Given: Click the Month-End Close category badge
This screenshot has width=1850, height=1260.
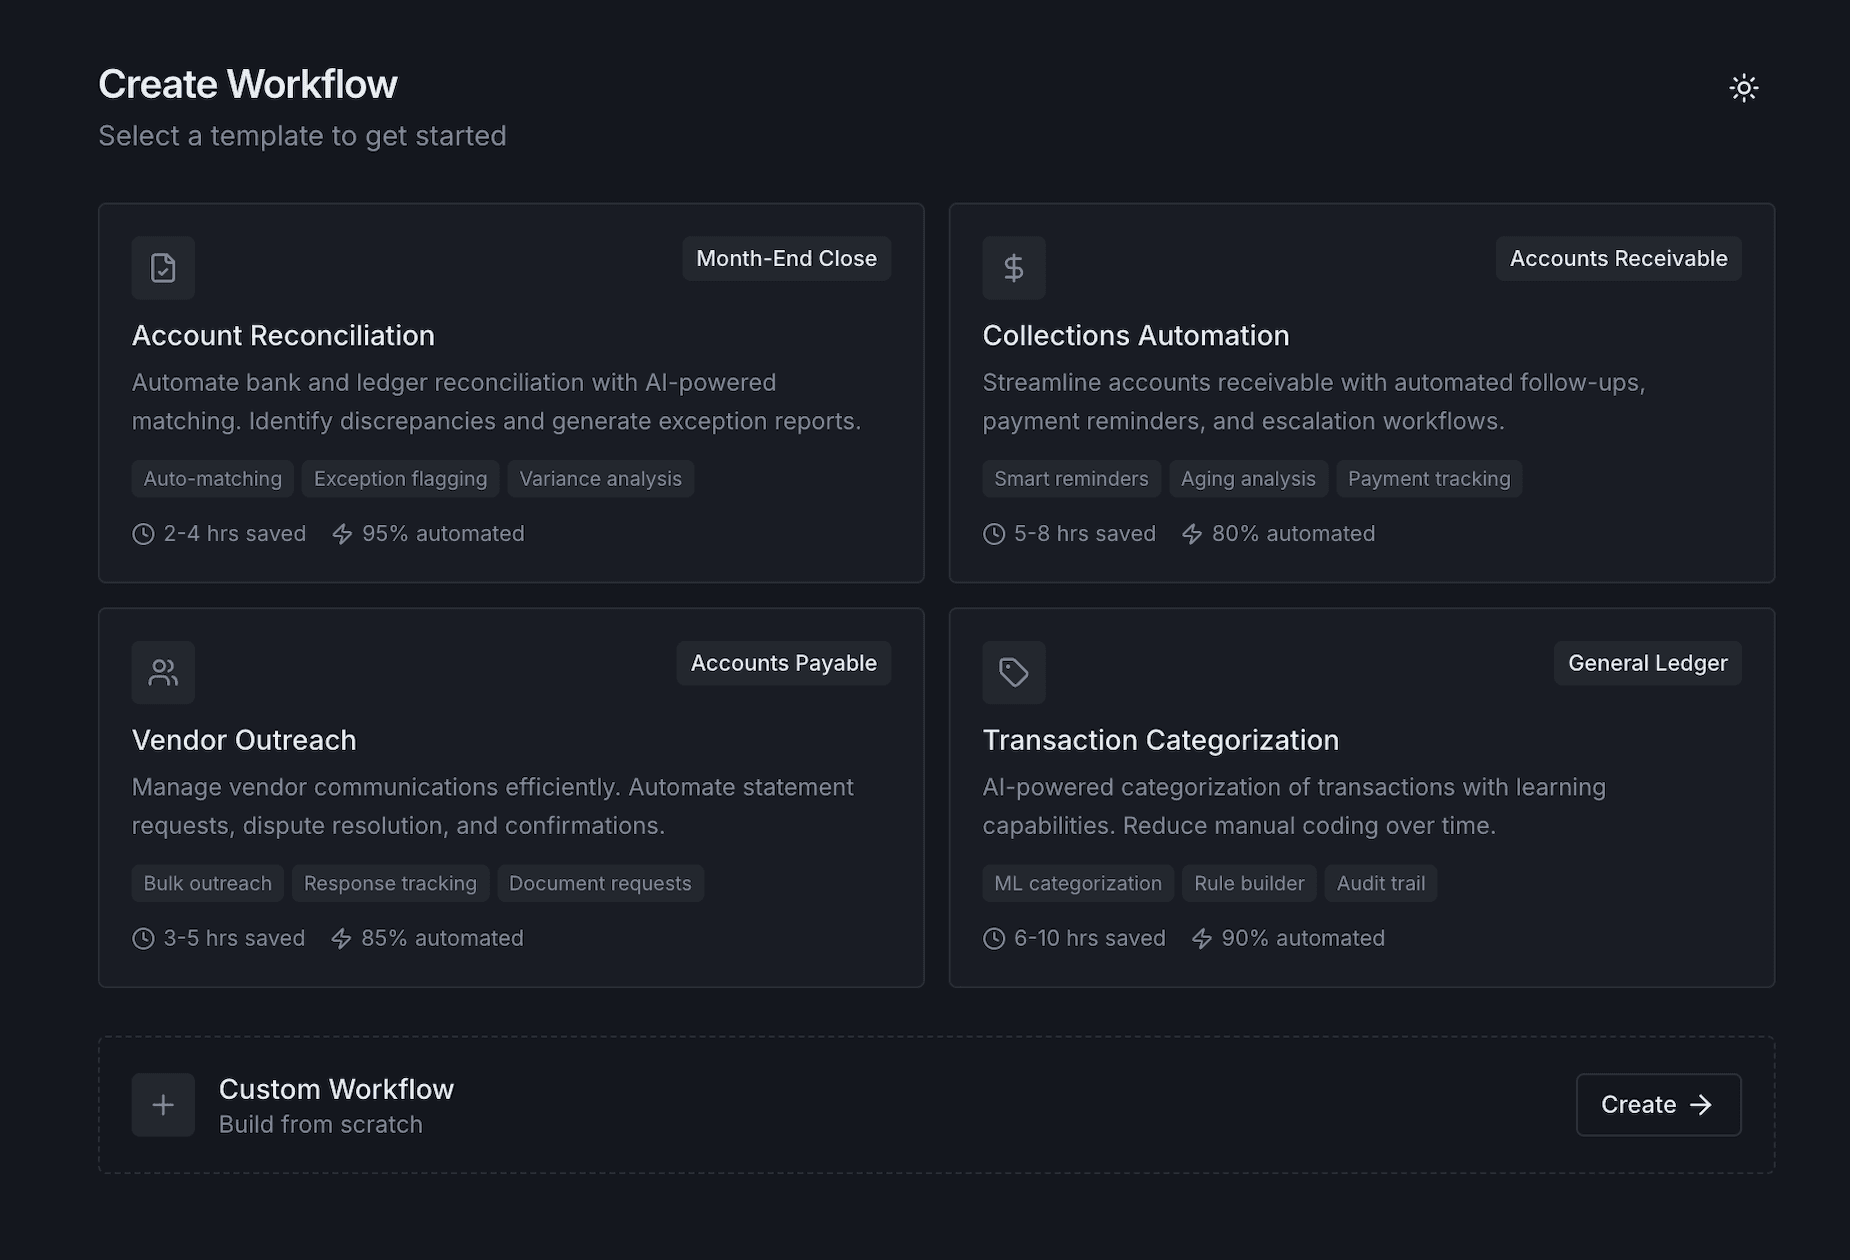Looking at the screenshot, I should 786,259.
